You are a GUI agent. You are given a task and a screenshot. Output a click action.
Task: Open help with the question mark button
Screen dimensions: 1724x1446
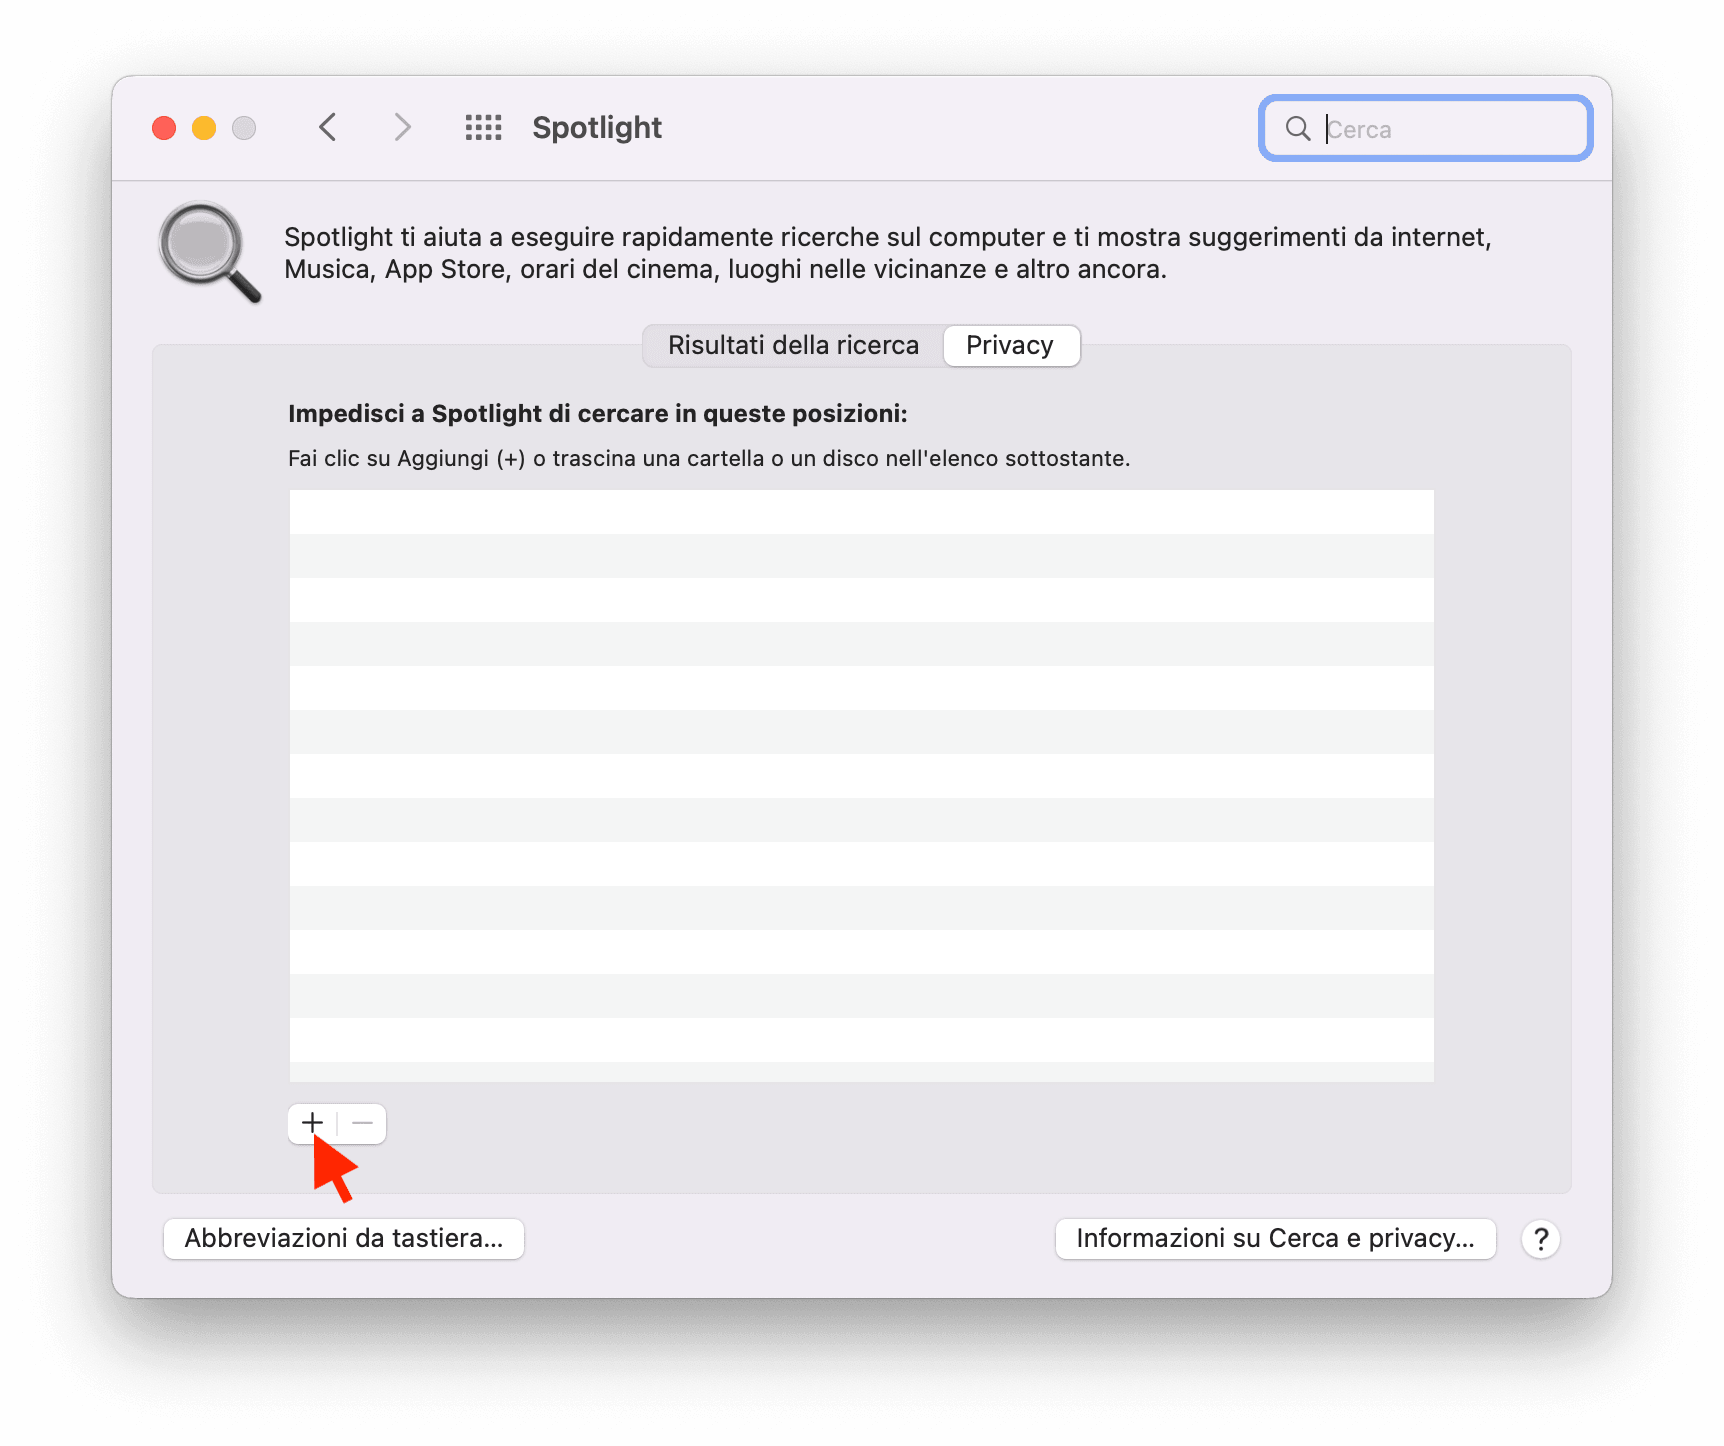coord(1541,1239)
